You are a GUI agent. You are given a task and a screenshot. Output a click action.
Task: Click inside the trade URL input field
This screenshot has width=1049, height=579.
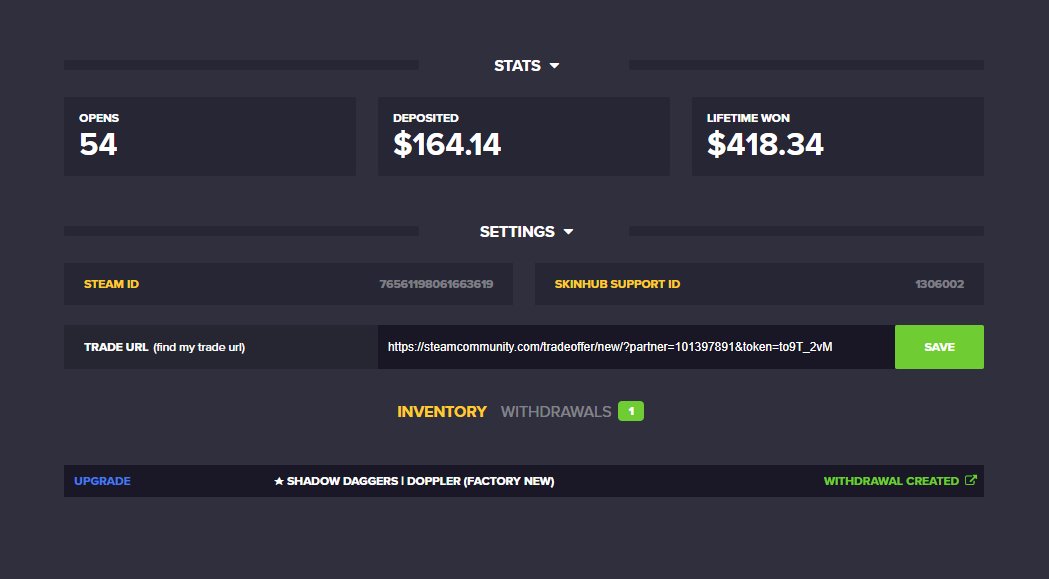coord(636,347)
